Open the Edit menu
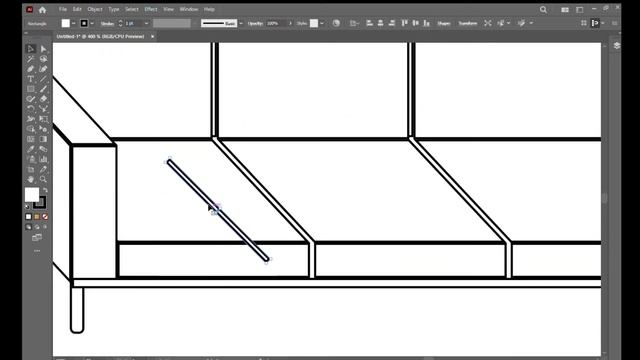Image resolution: width=640 pixels, height=360 pixels. click(x=77, y=9)
